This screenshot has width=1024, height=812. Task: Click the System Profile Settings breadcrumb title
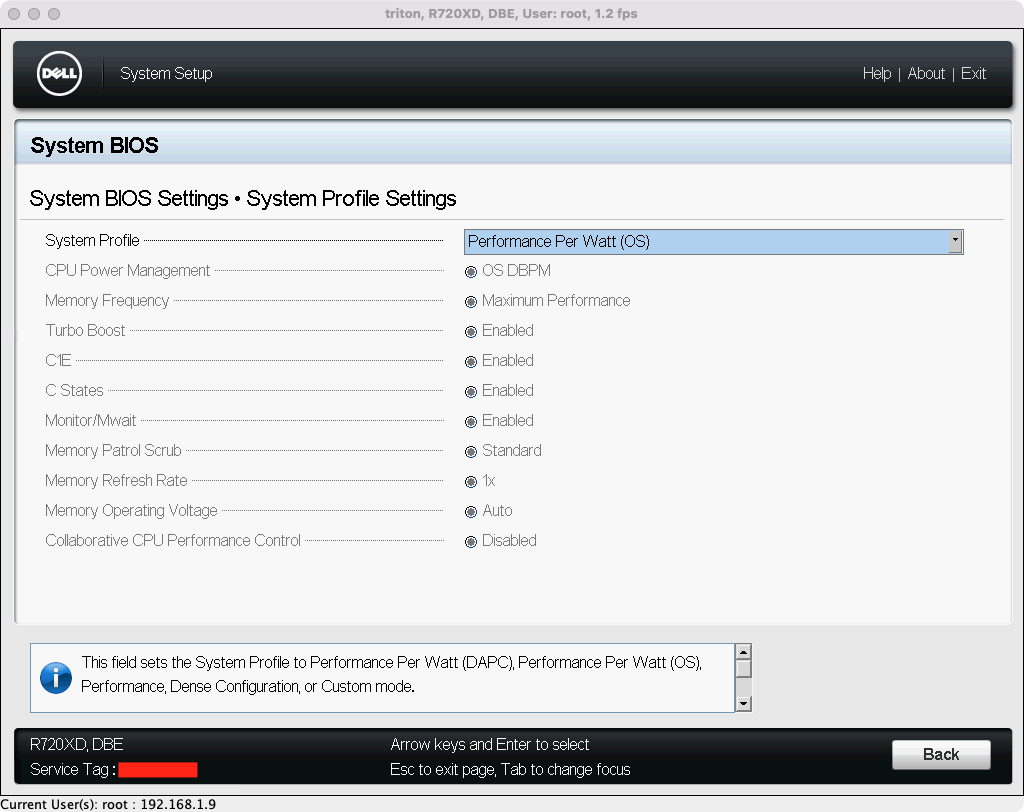pos(351,199)
